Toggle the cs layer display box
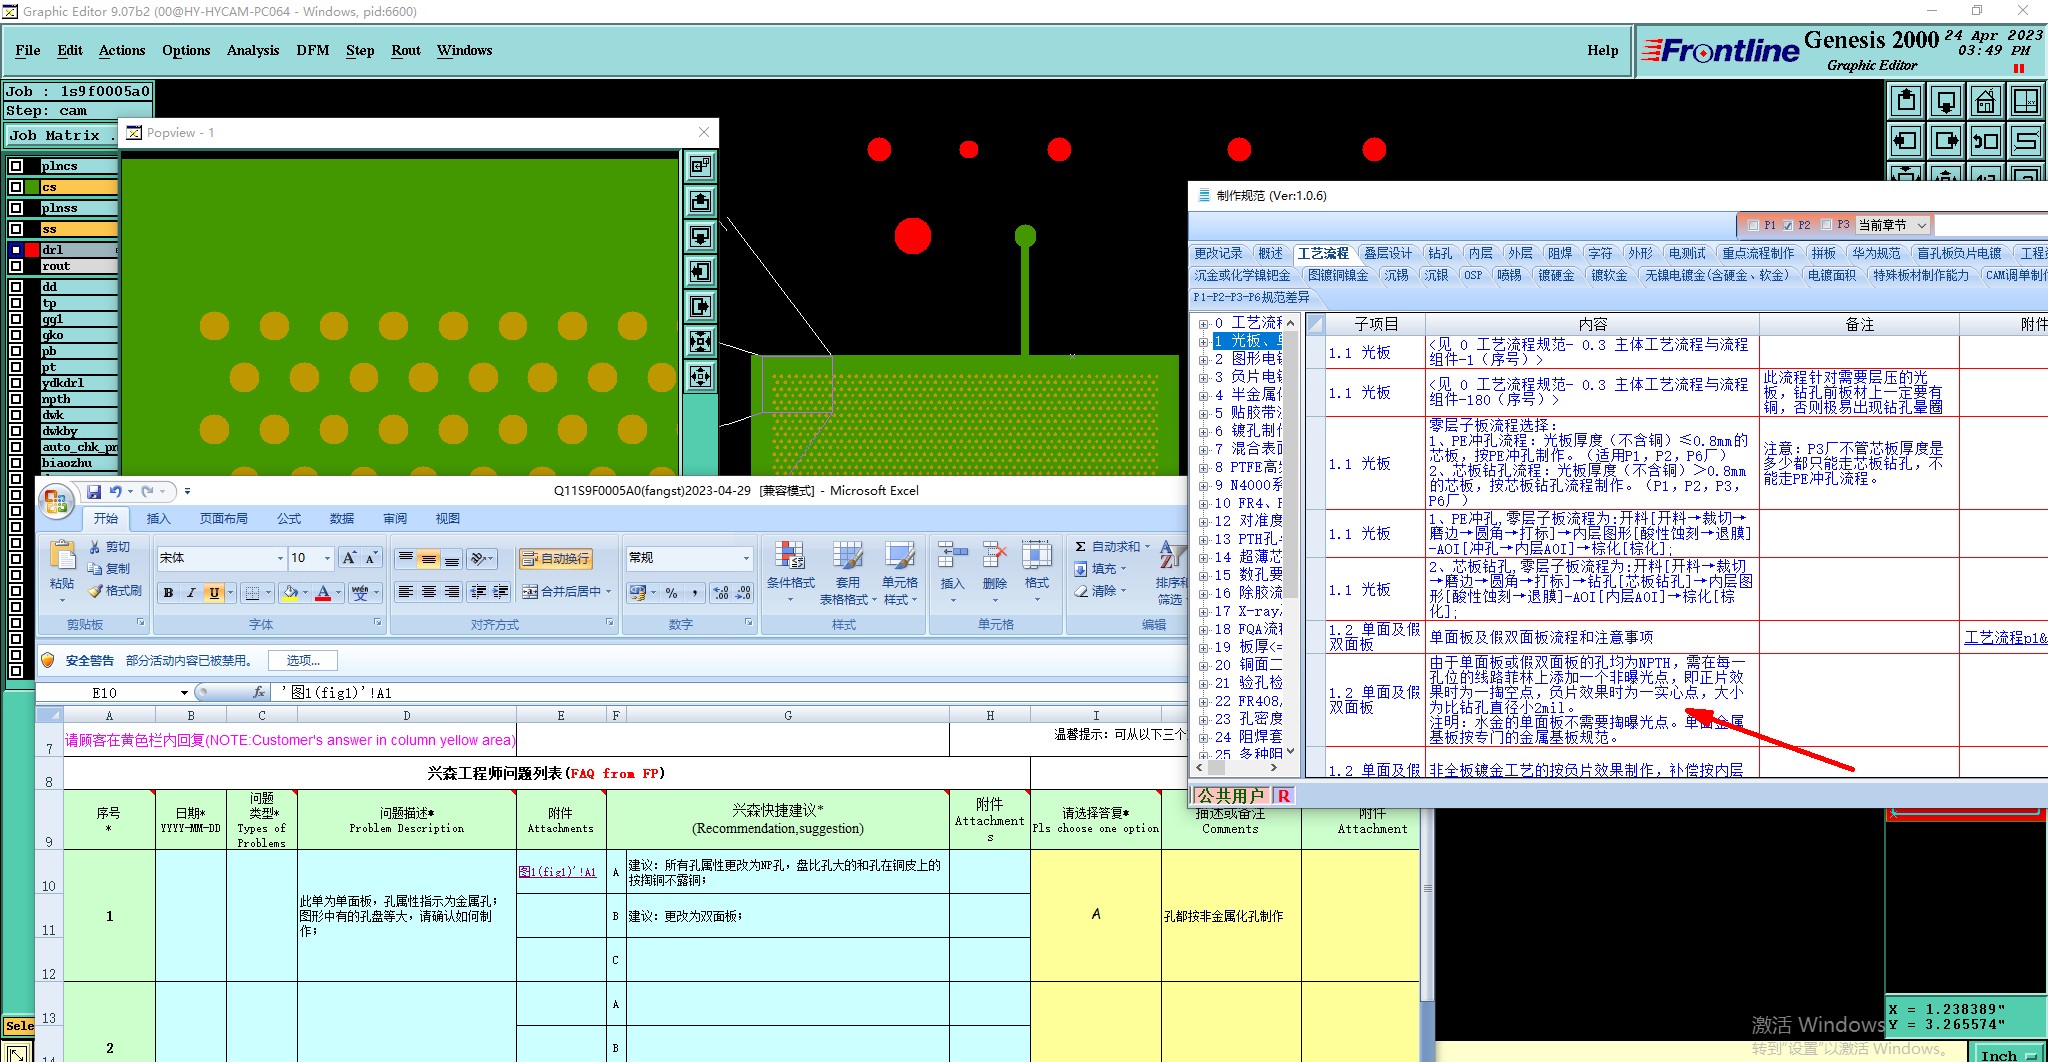 (x=15, y=187)
